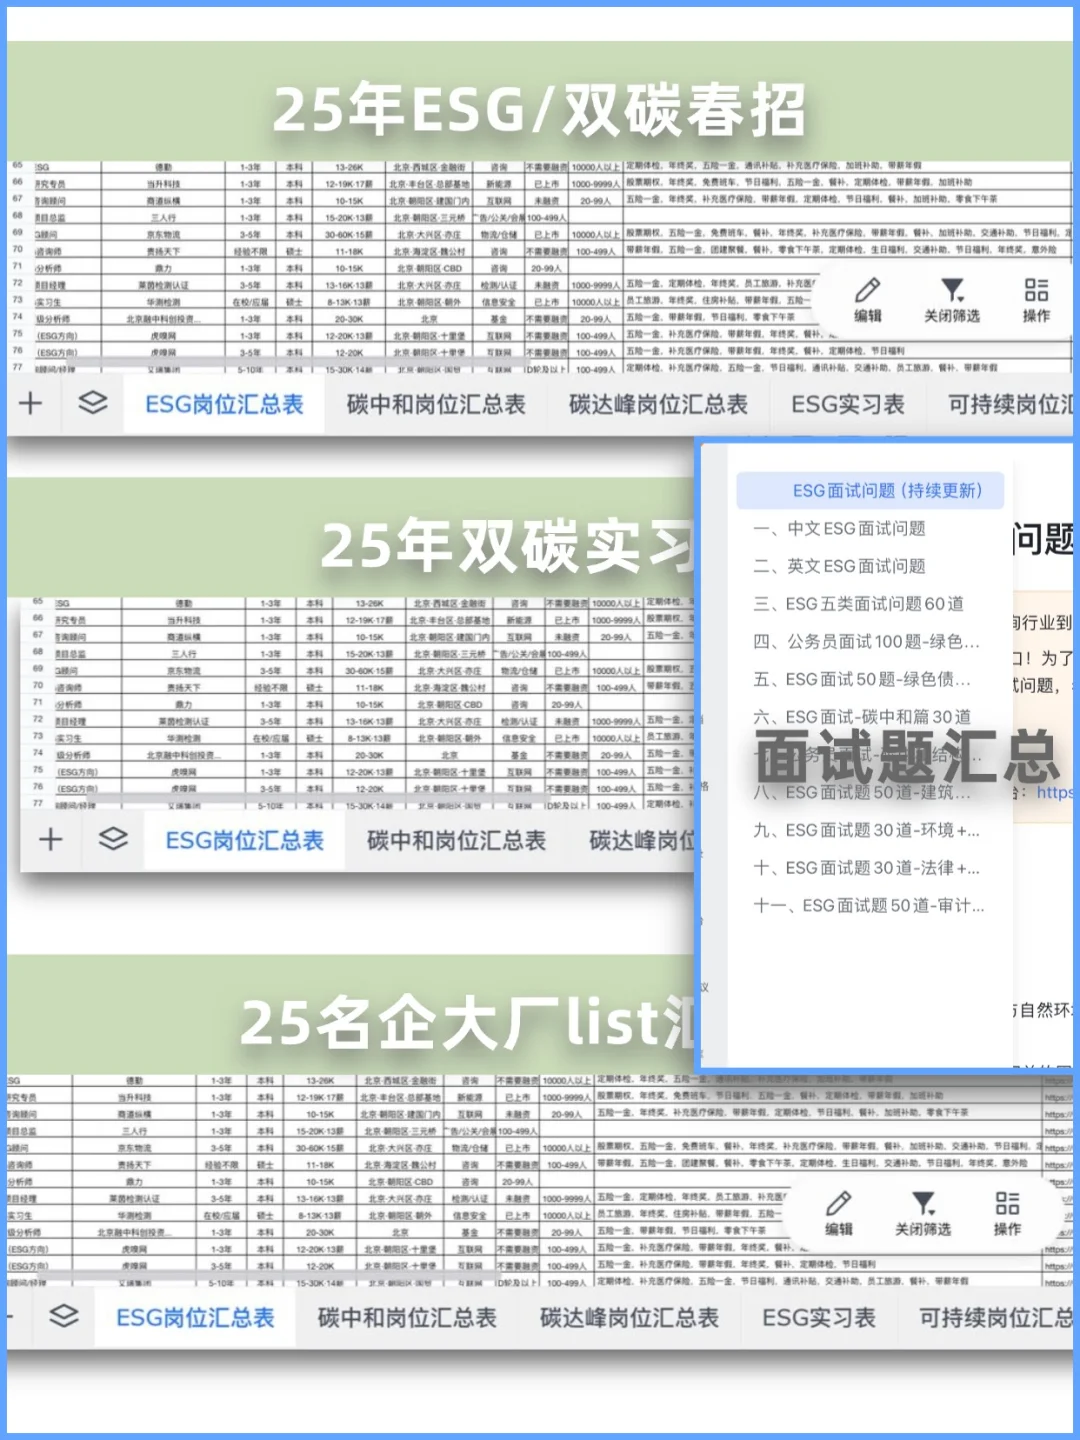Select 30-60K·15薪 cell in 春招 spreadsheet
Image resolution: width=1080 pixels, height=1440 pixels.
click(x=349, y=234)
